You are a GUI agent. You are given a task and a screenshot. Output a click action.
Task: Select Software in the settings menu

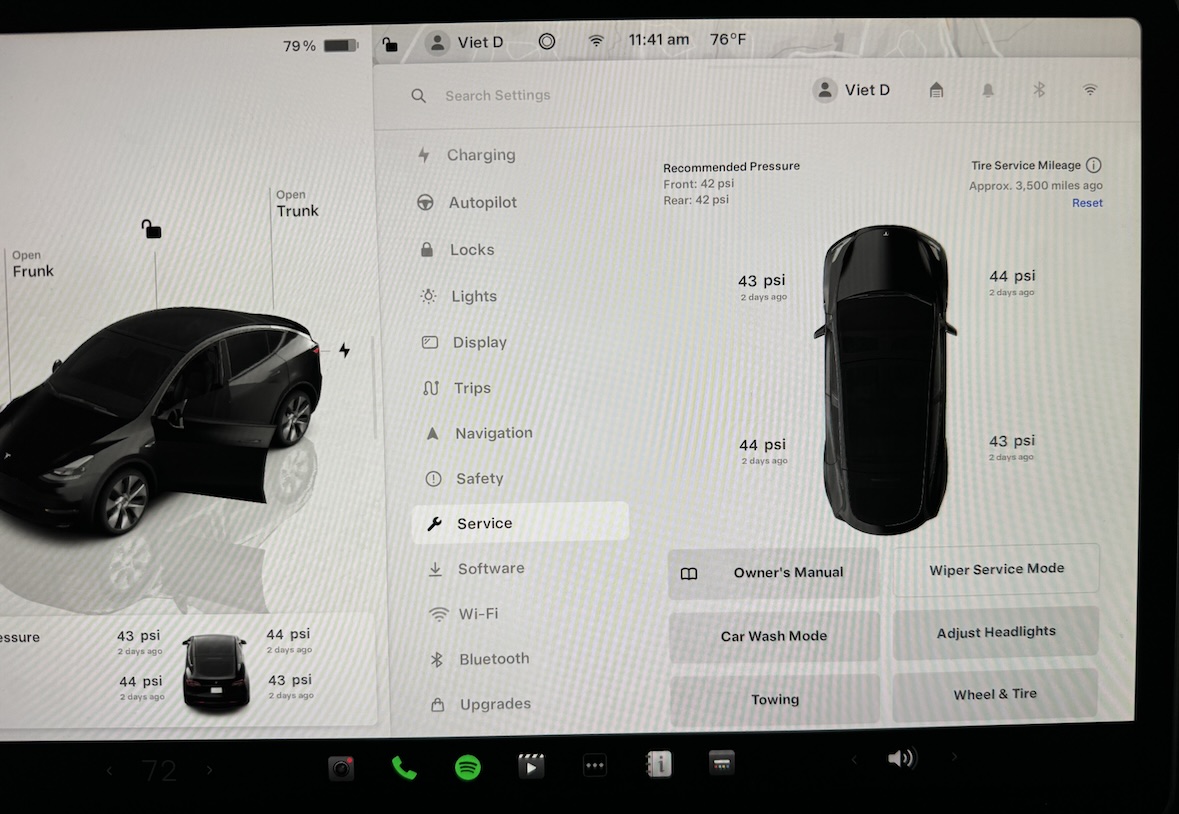click(490, 568)
